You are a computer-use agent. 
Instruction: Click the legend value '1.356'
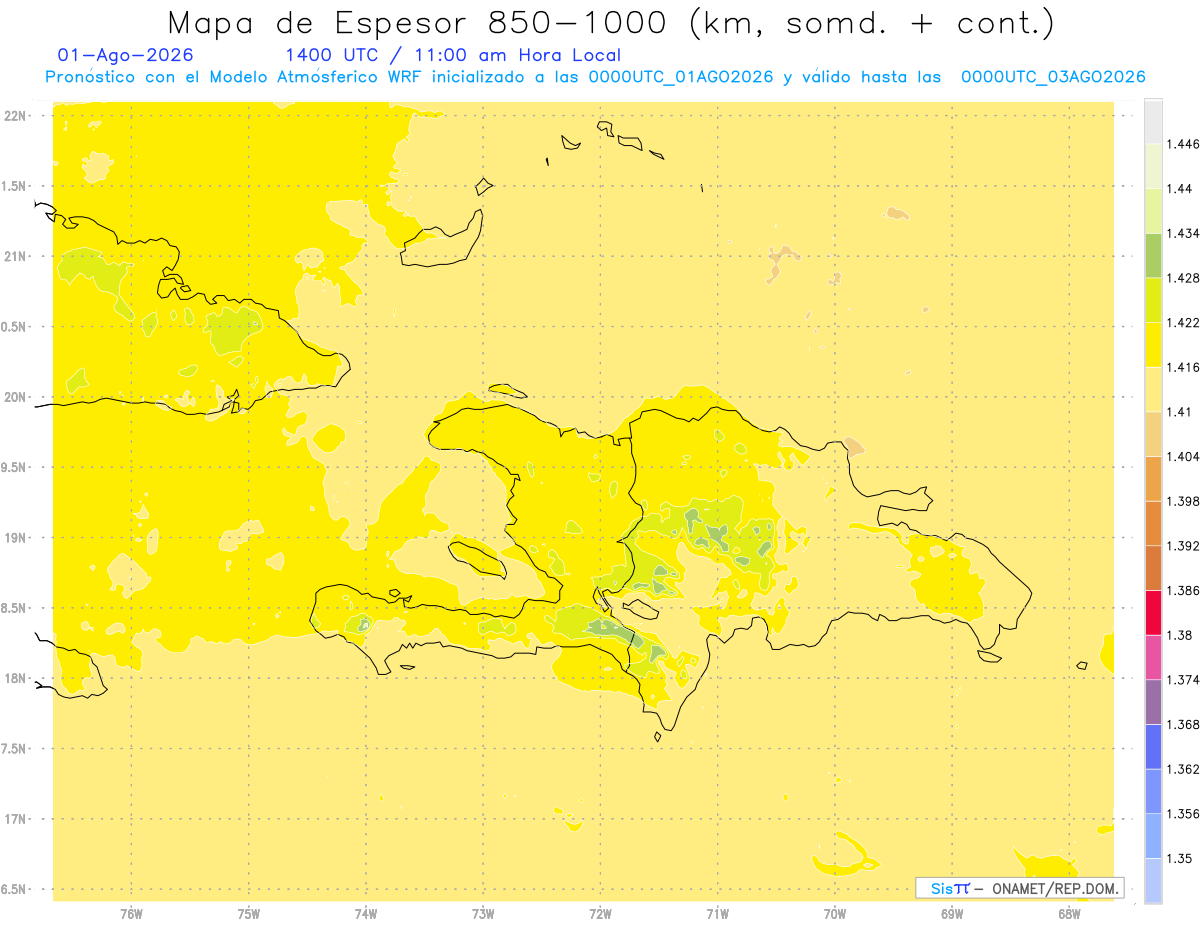coord(1183,814)
